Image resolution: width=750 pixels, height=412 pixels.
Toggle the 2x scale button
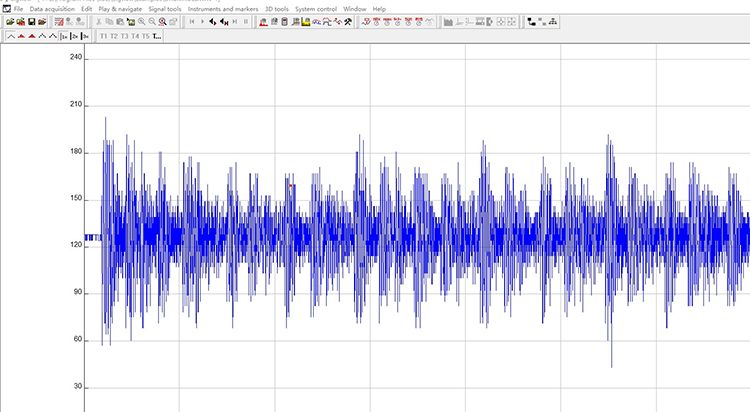(x=75, y=36)
